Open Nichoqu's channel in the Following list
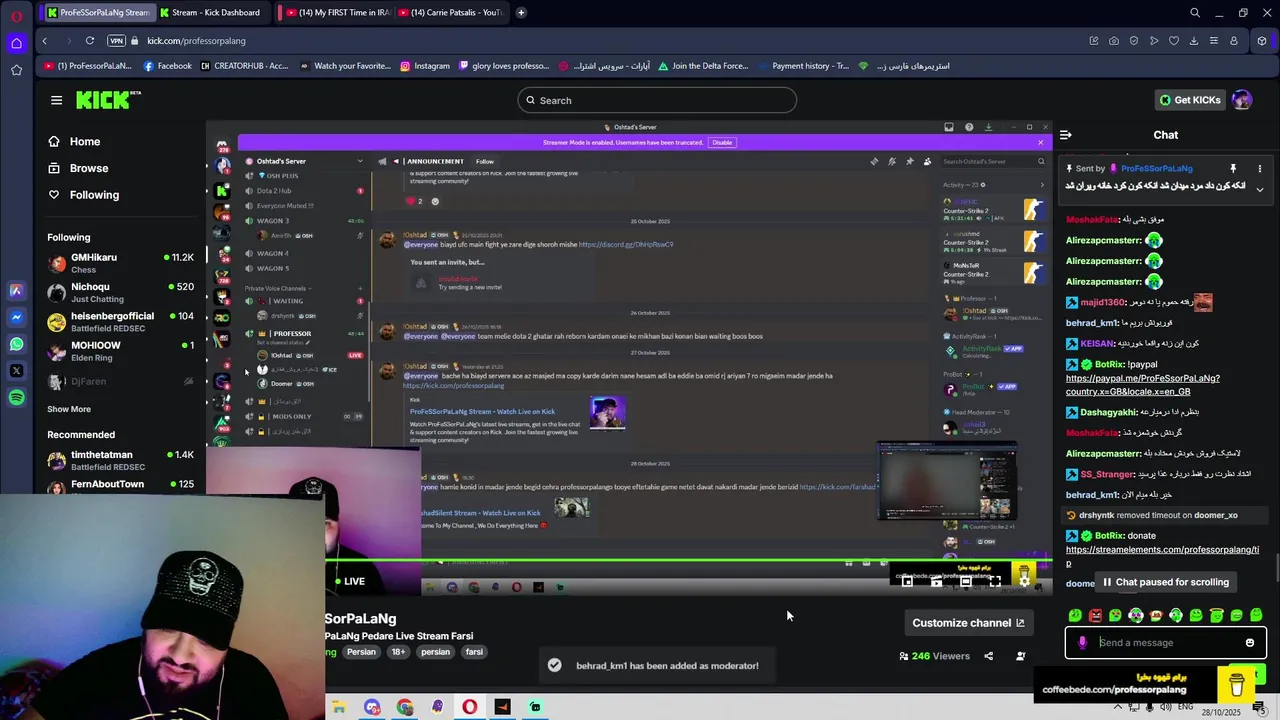The width and height of the screenshot is (1280, 720). pos(120,292)
